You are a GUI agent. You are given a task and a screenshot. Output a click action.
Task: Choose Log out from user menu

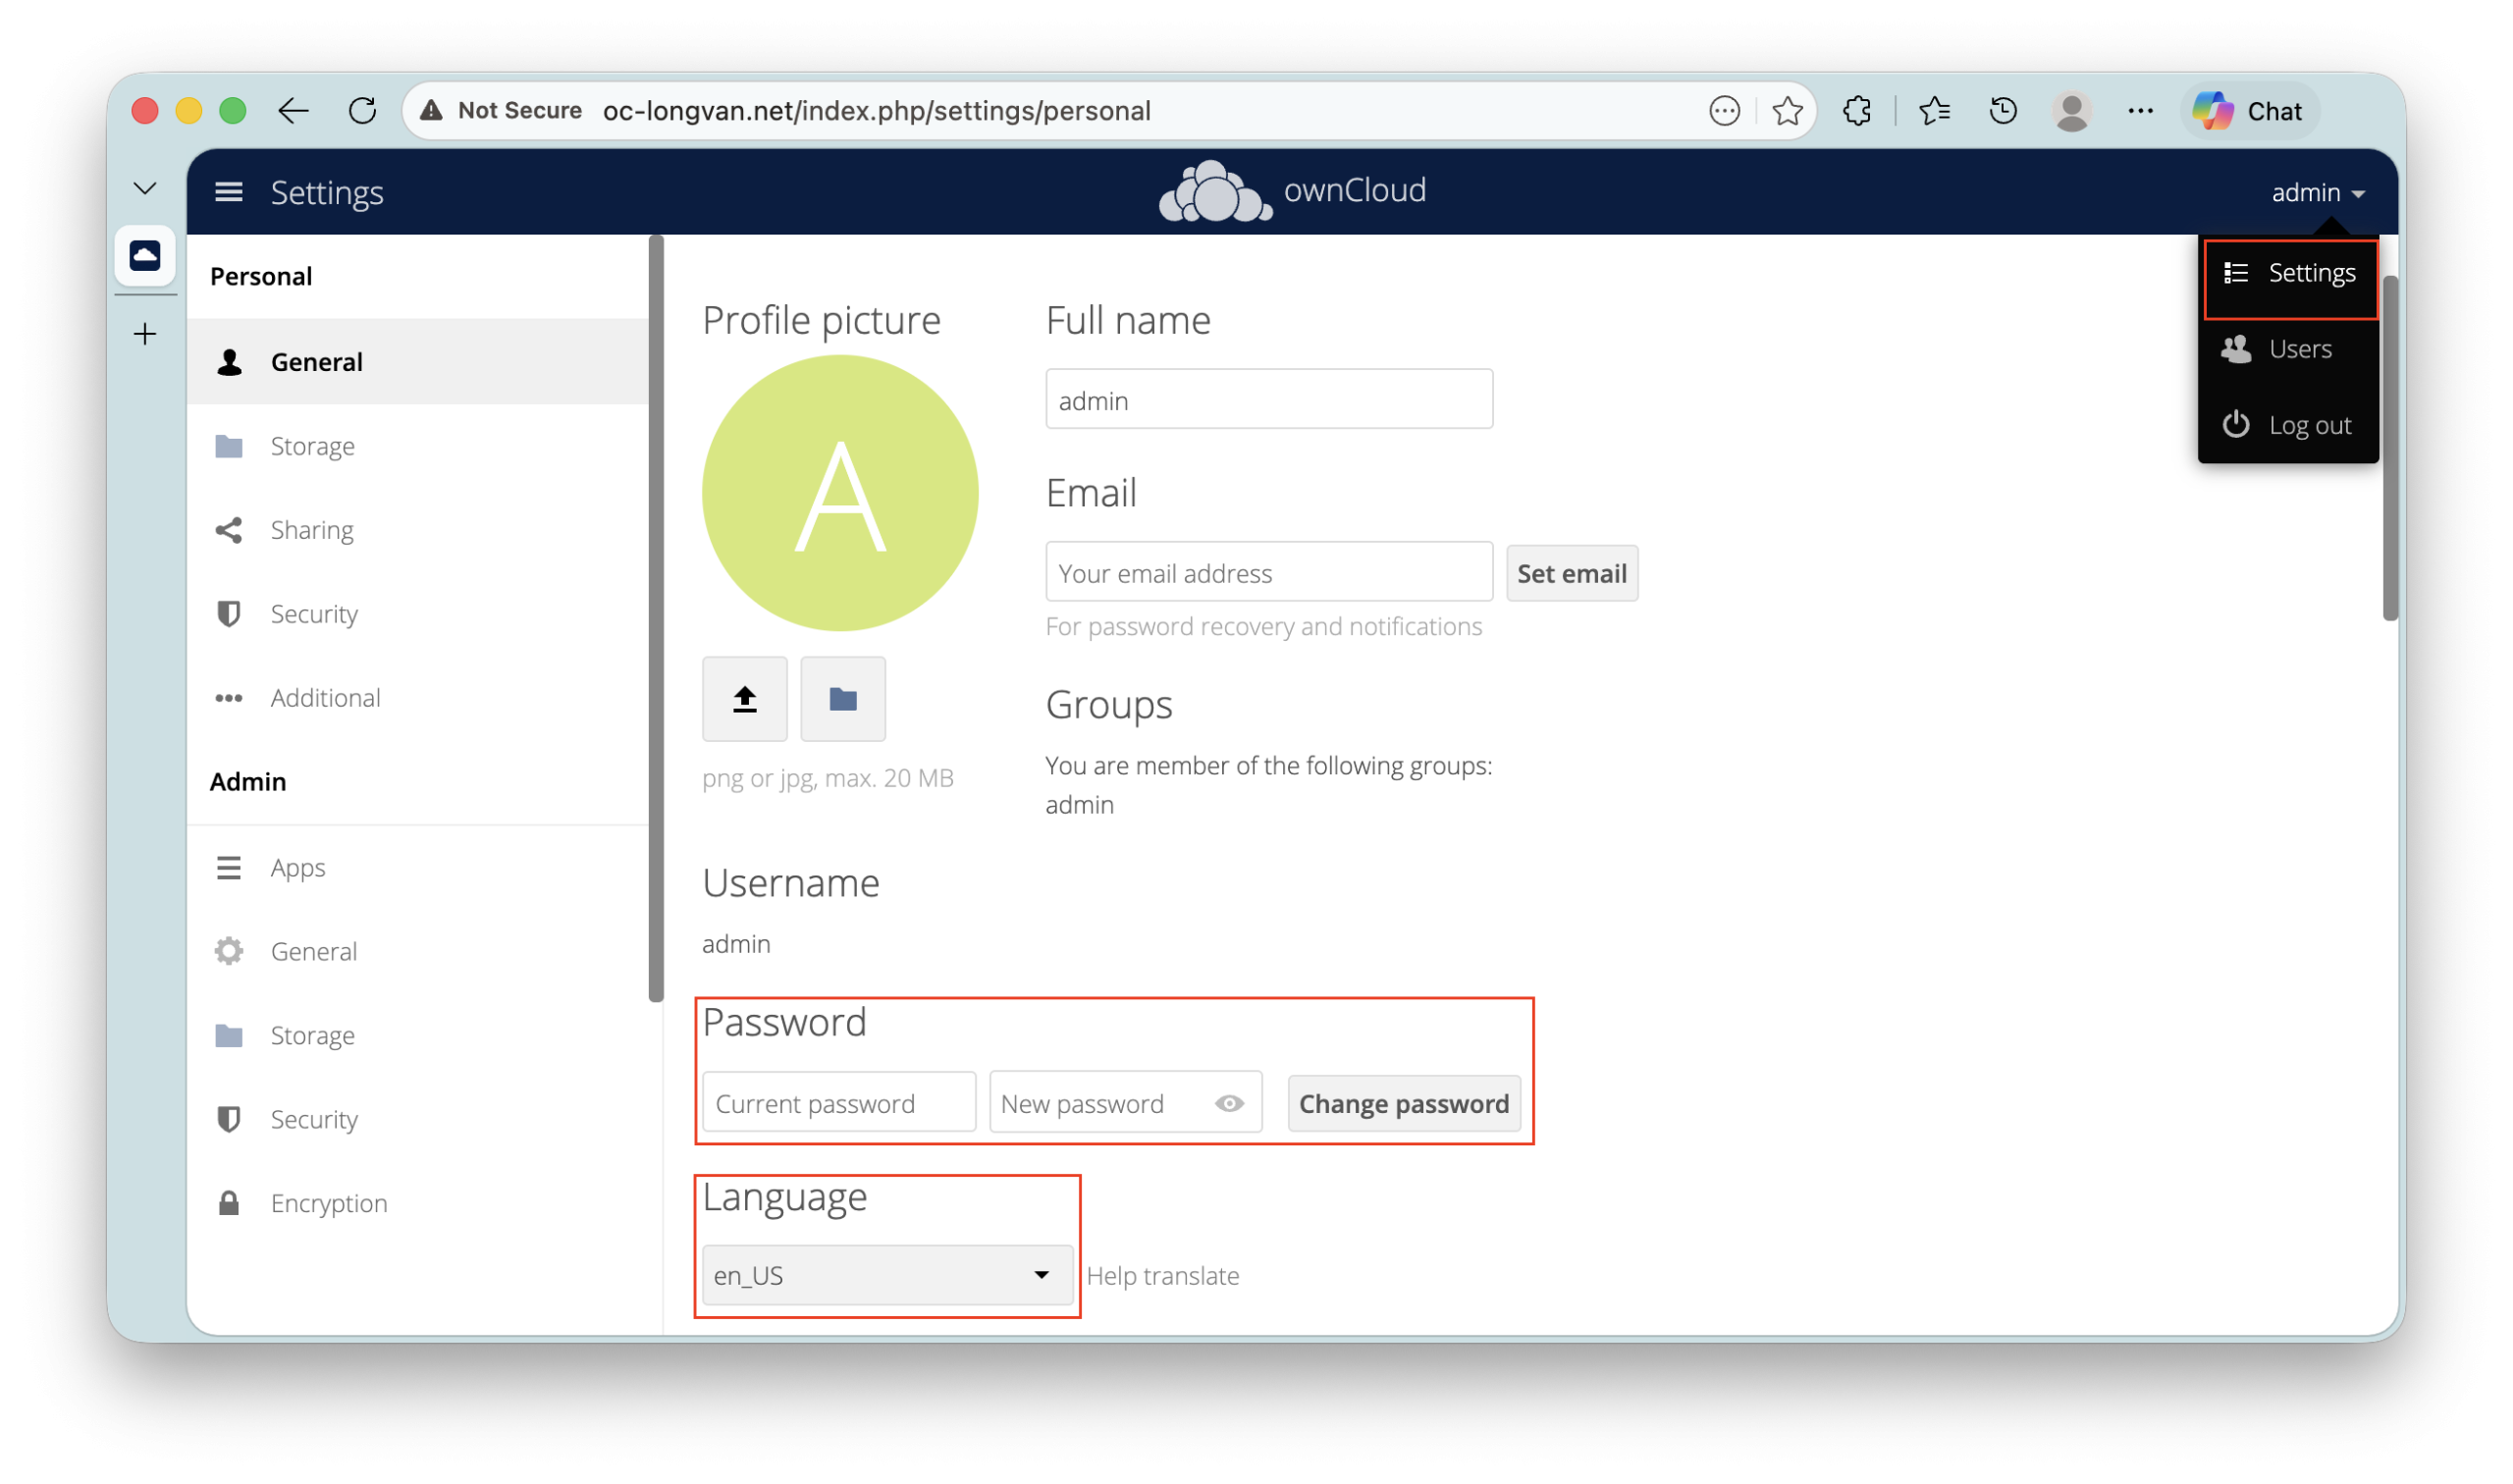click(2308, 425)
